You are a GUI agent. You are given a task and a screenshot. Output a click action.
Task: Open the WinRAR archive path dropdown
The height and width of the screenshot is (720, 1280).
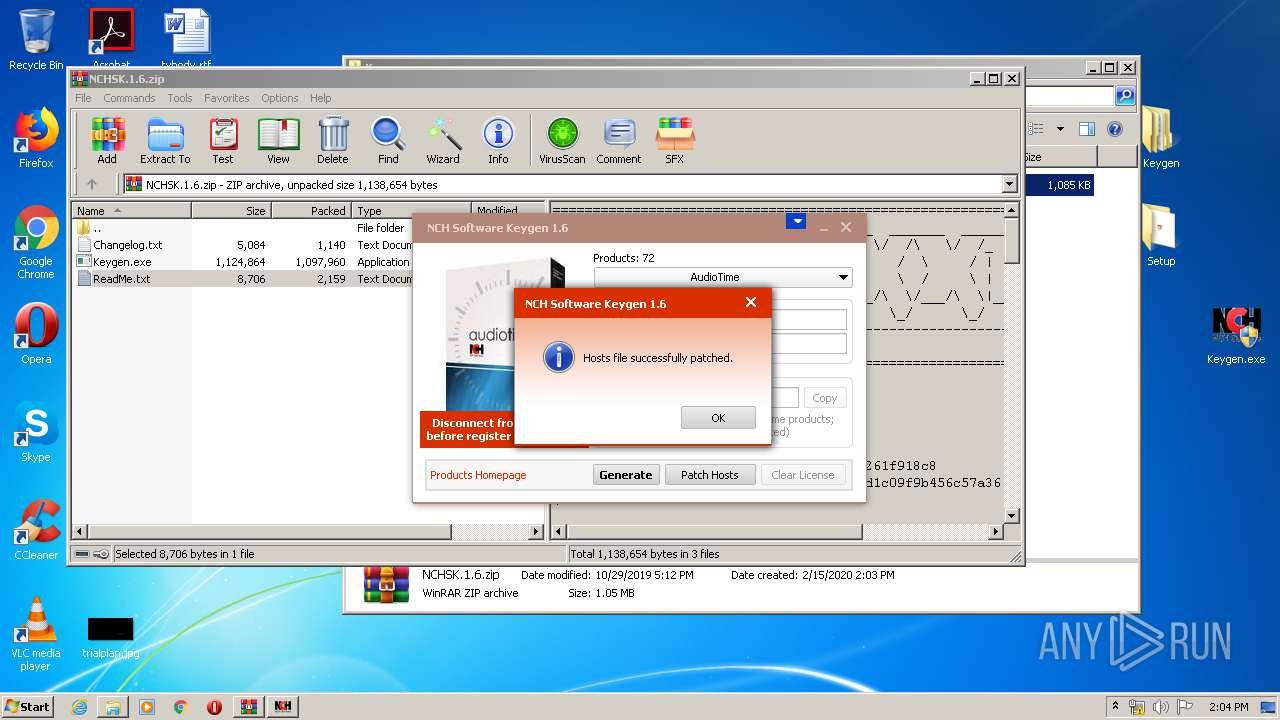click(1009, 184)
